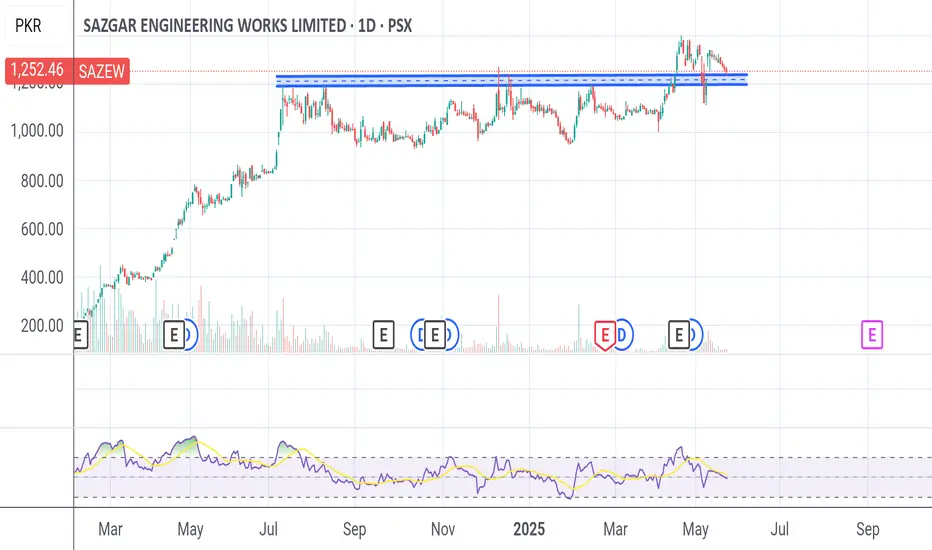Click the 200.00 price axis label
The image size is (932, 550).
[x=42, y=326]
